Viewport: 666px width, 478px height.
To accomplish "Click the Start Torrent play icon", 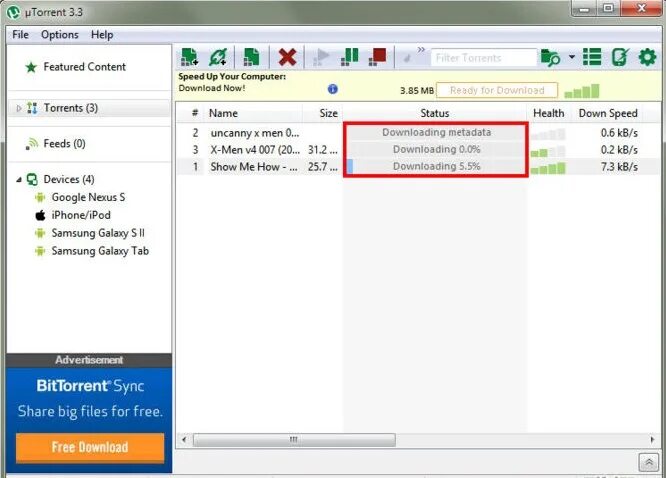I will click(x=321, y=57).
